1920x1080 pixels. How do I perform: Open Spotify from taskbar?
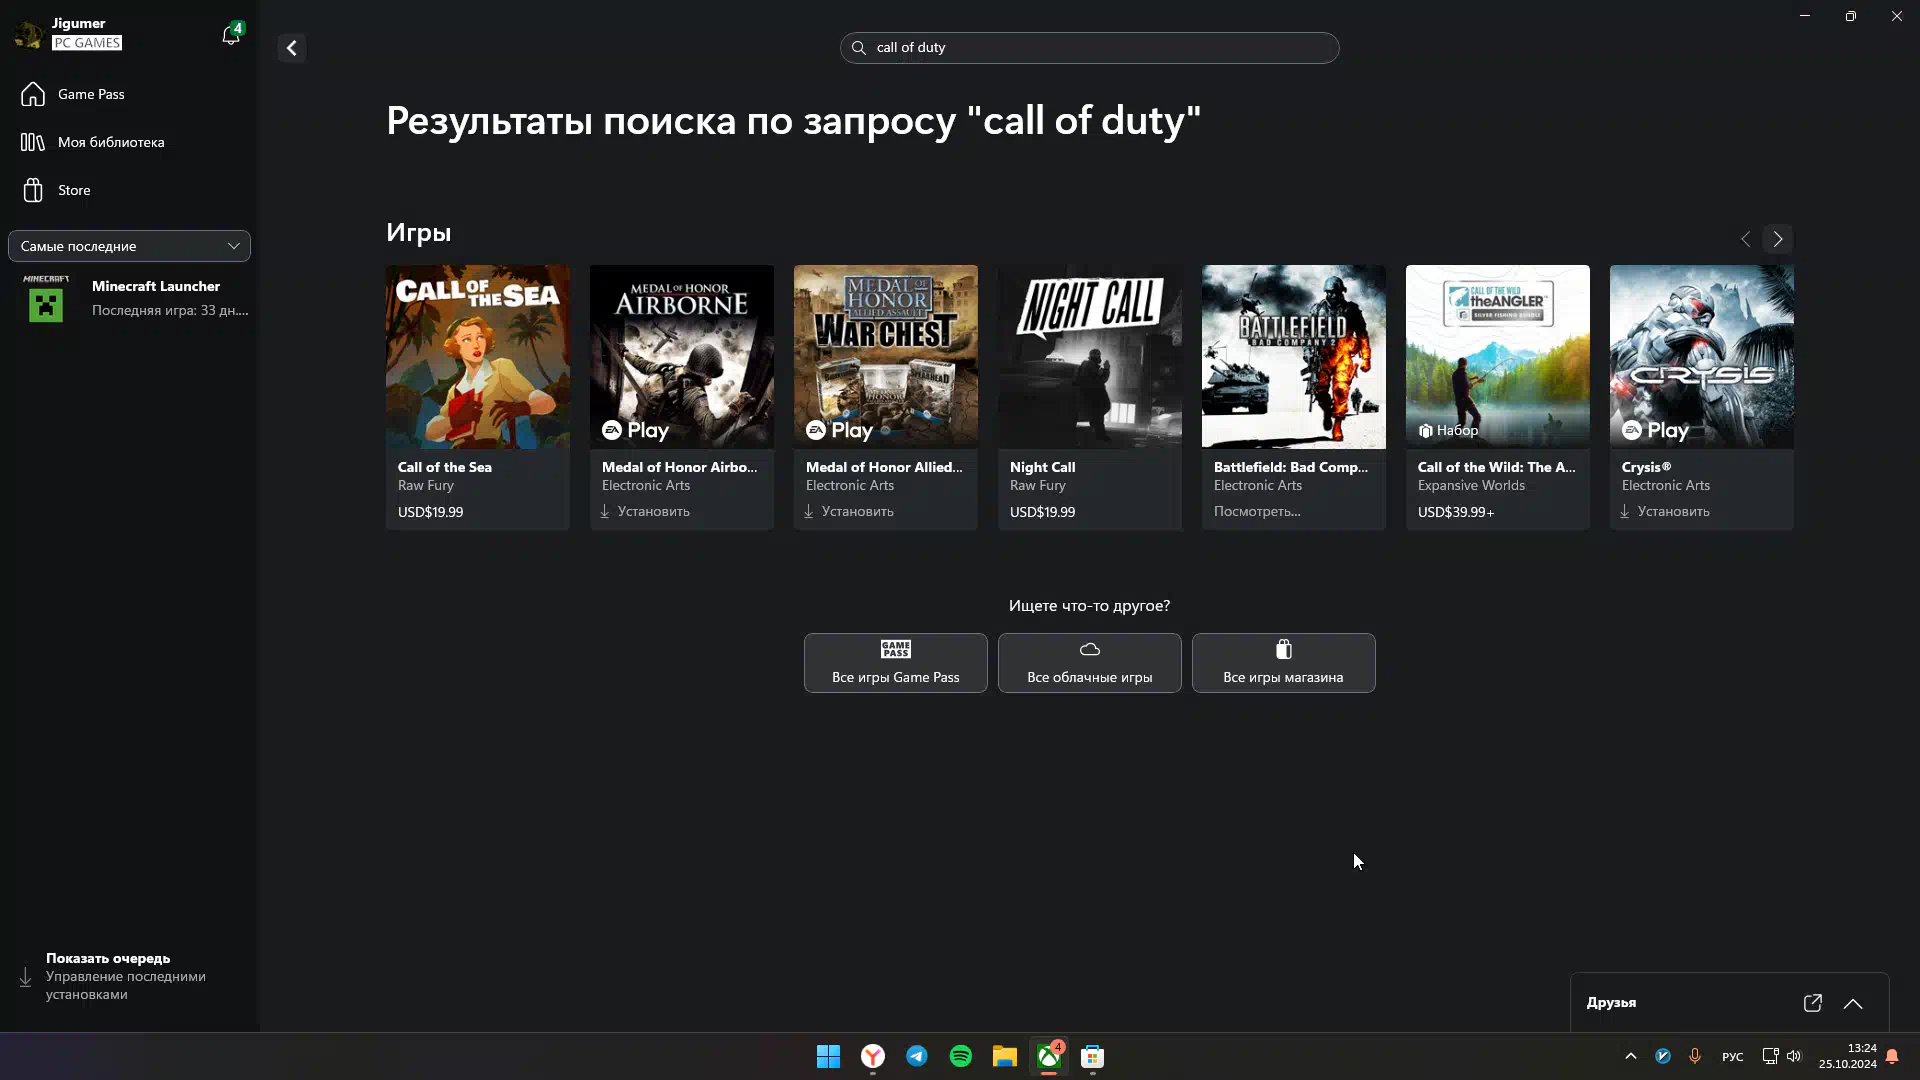click(x=961, y=1056)
